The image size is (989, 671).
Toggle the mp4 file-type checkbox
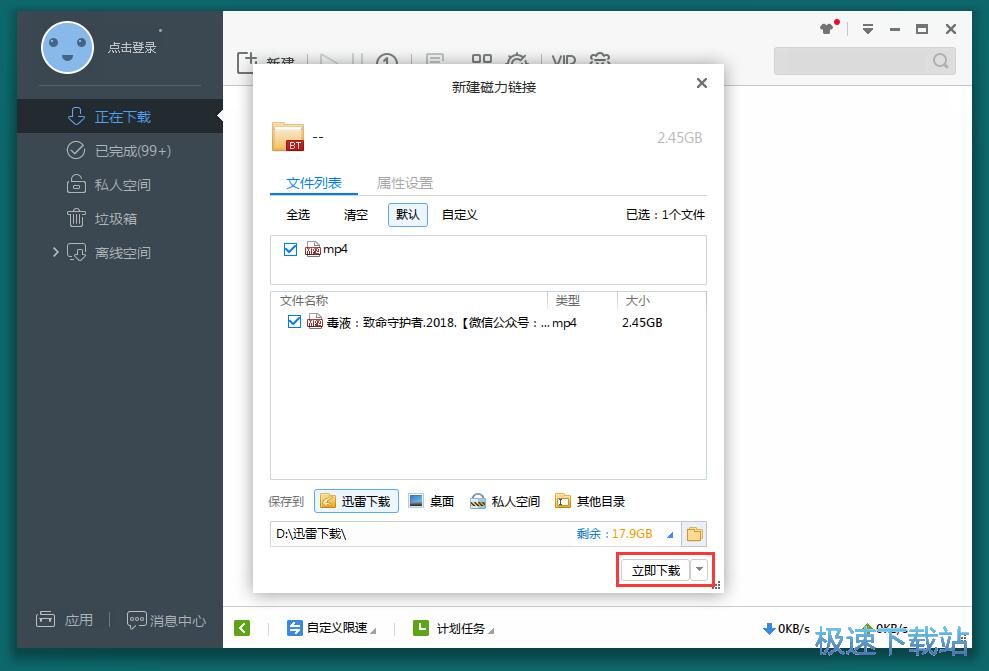[x=290, y=249]
